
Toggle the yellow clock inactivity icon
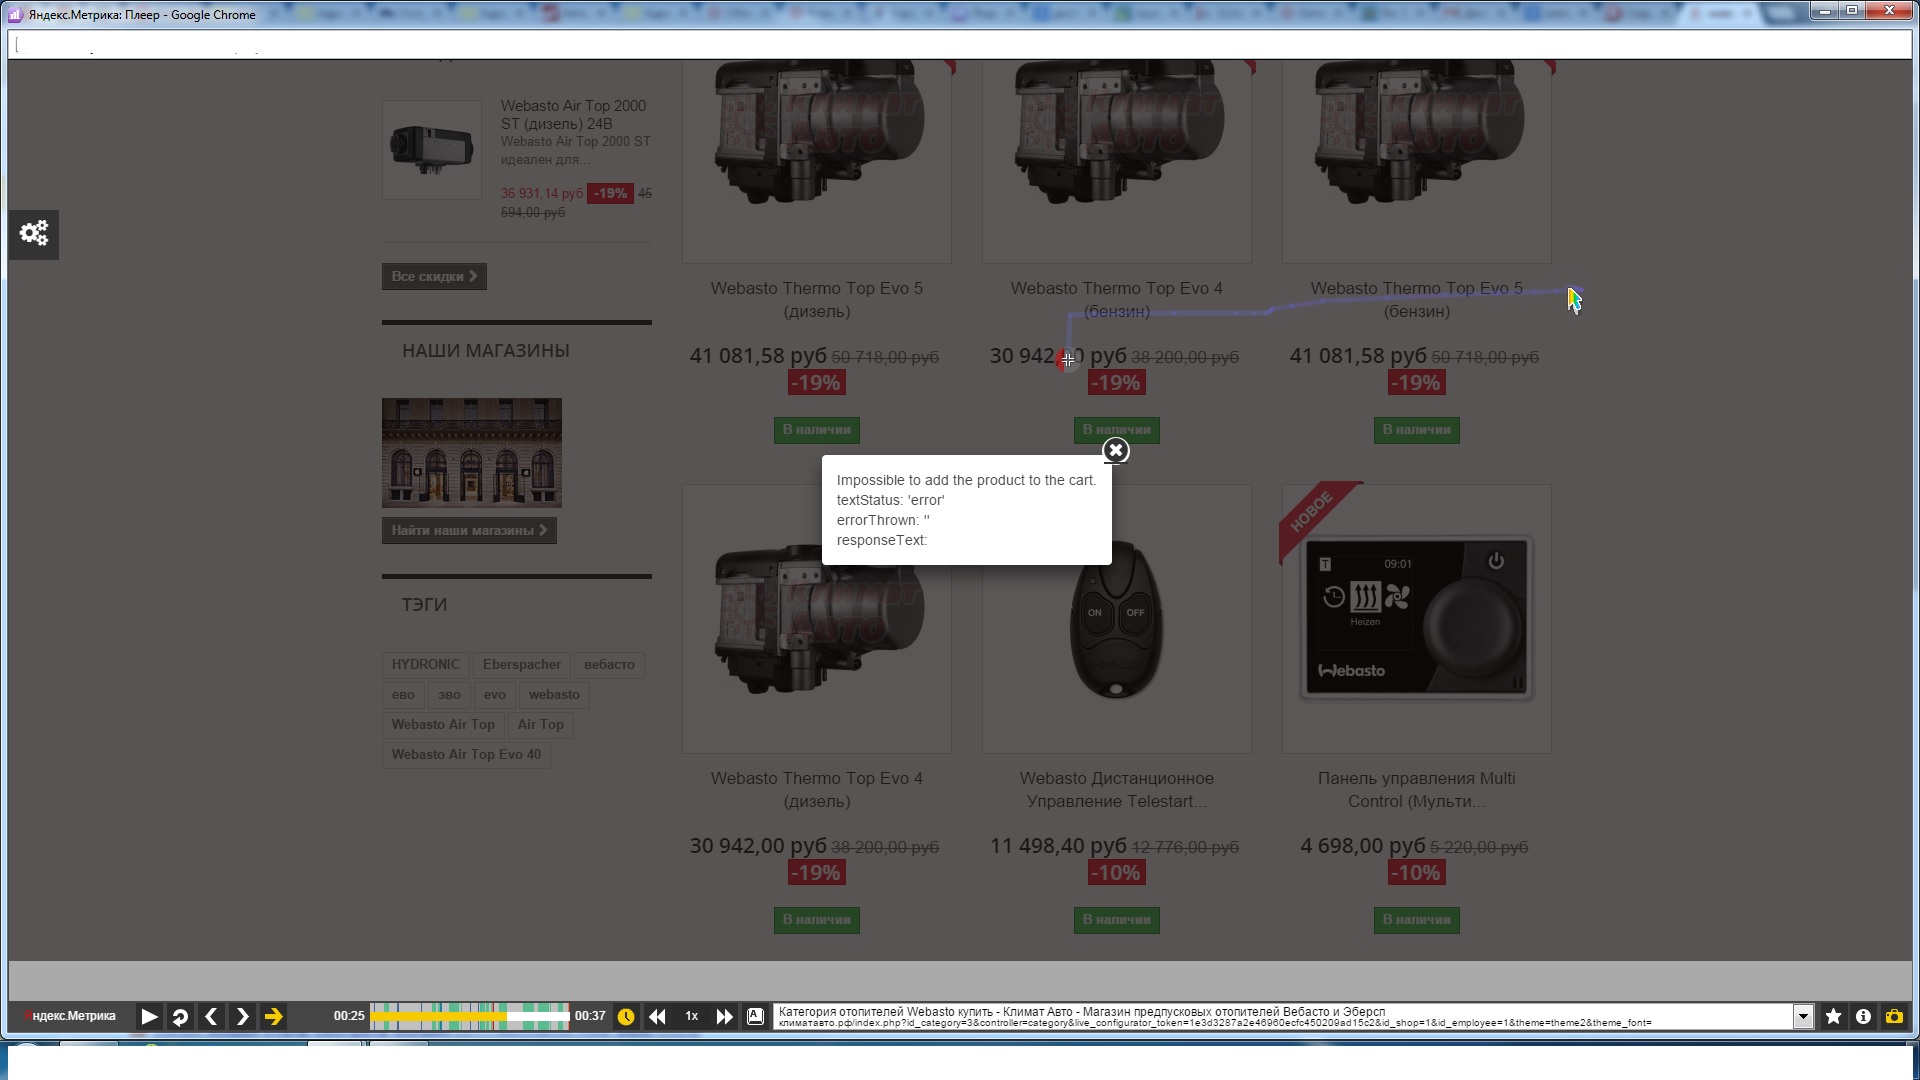pyautogui.click(x=626, y=1017)
